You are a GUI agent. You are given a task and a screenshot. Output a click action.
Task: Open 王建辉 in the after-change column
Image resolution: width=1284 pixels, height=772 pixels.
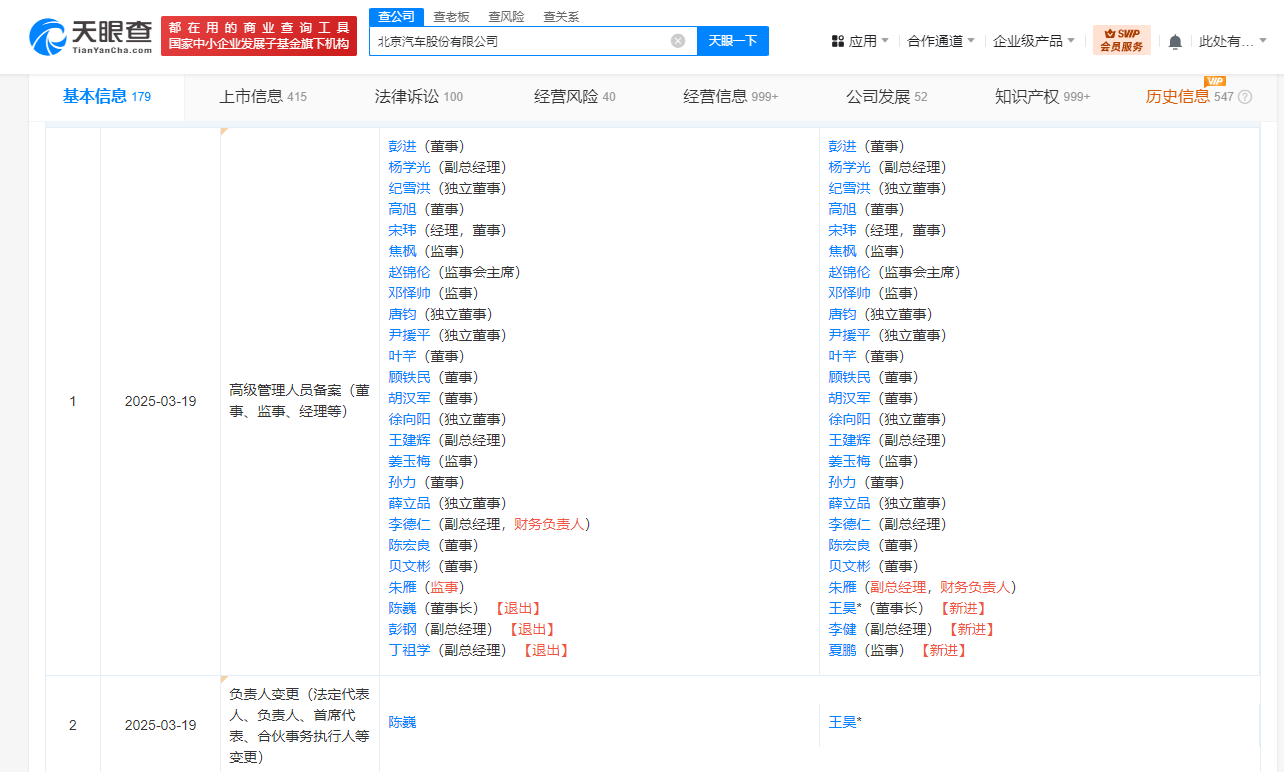[850, 440]
